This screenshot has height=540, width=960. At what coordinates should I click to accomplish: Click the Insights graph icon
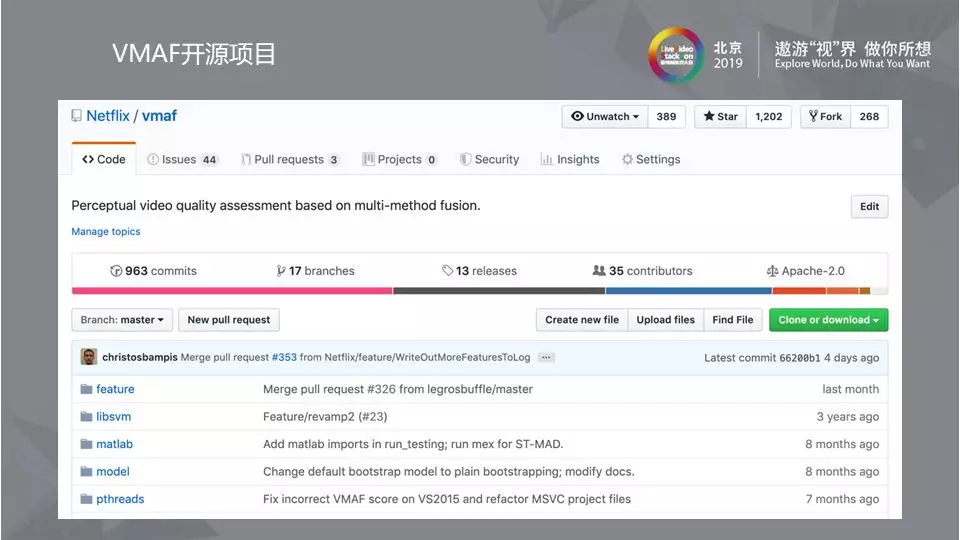point(546,159)
